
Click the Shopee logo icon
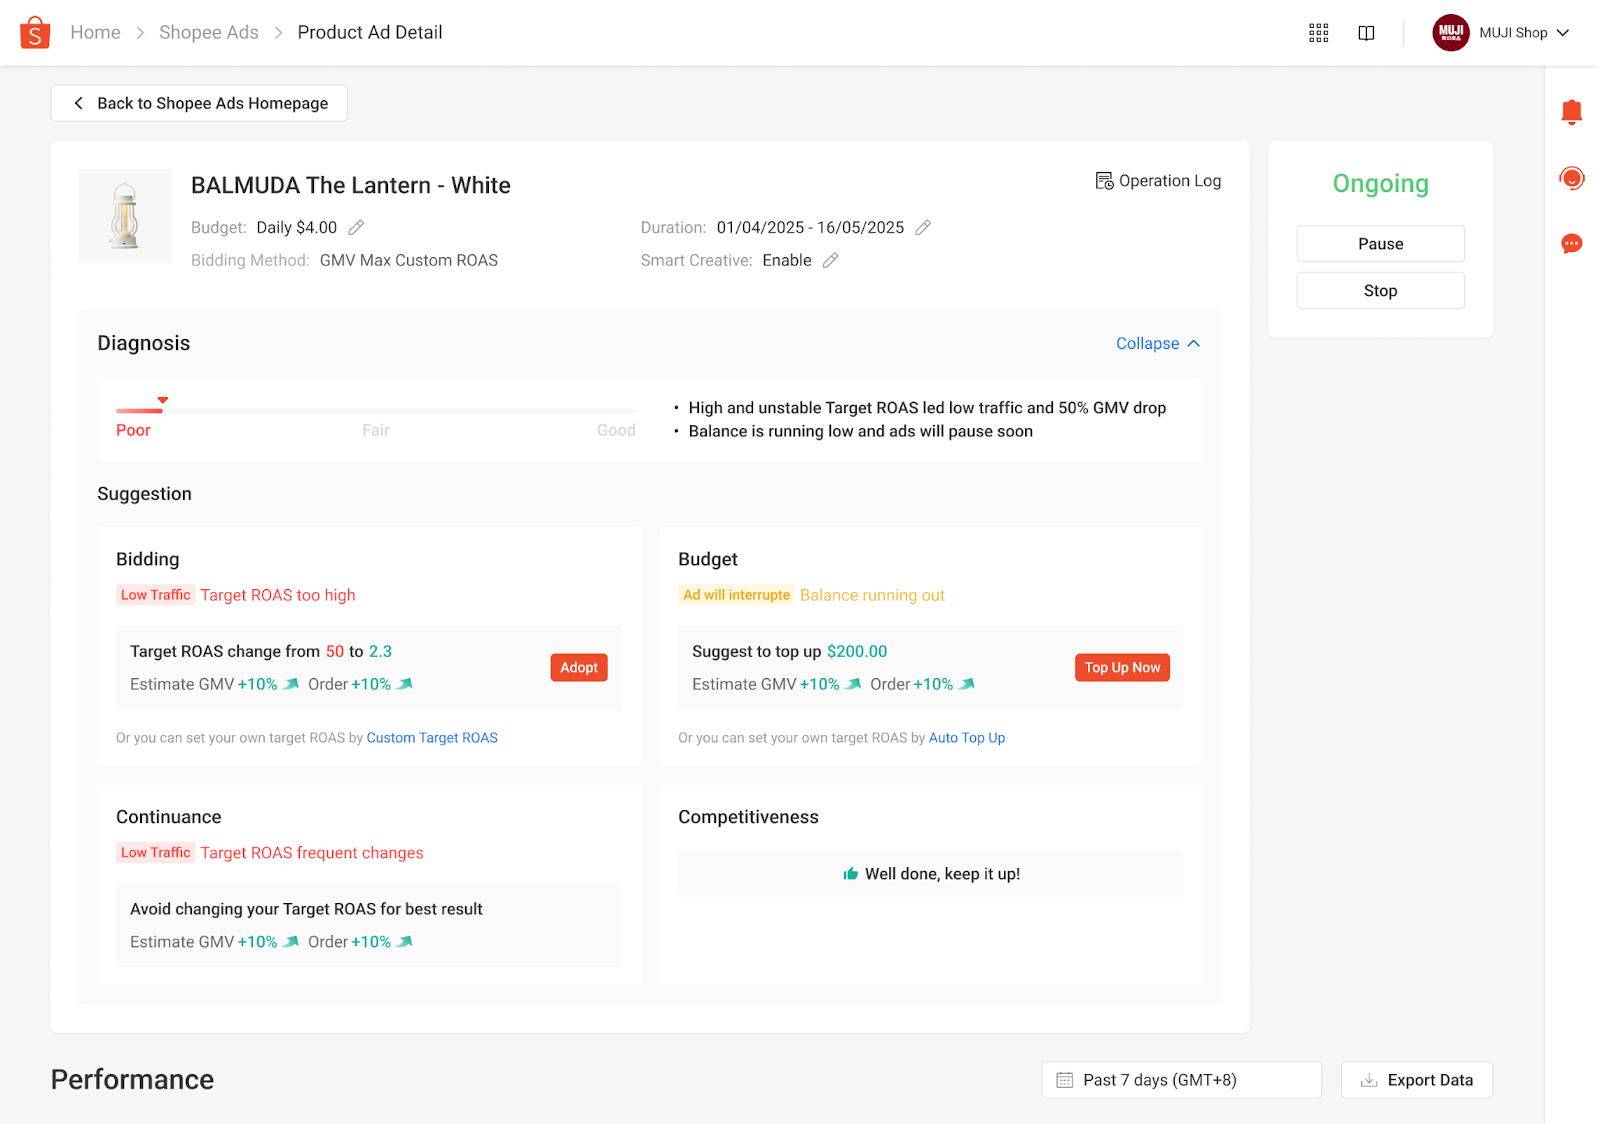[x=35, y=32]
